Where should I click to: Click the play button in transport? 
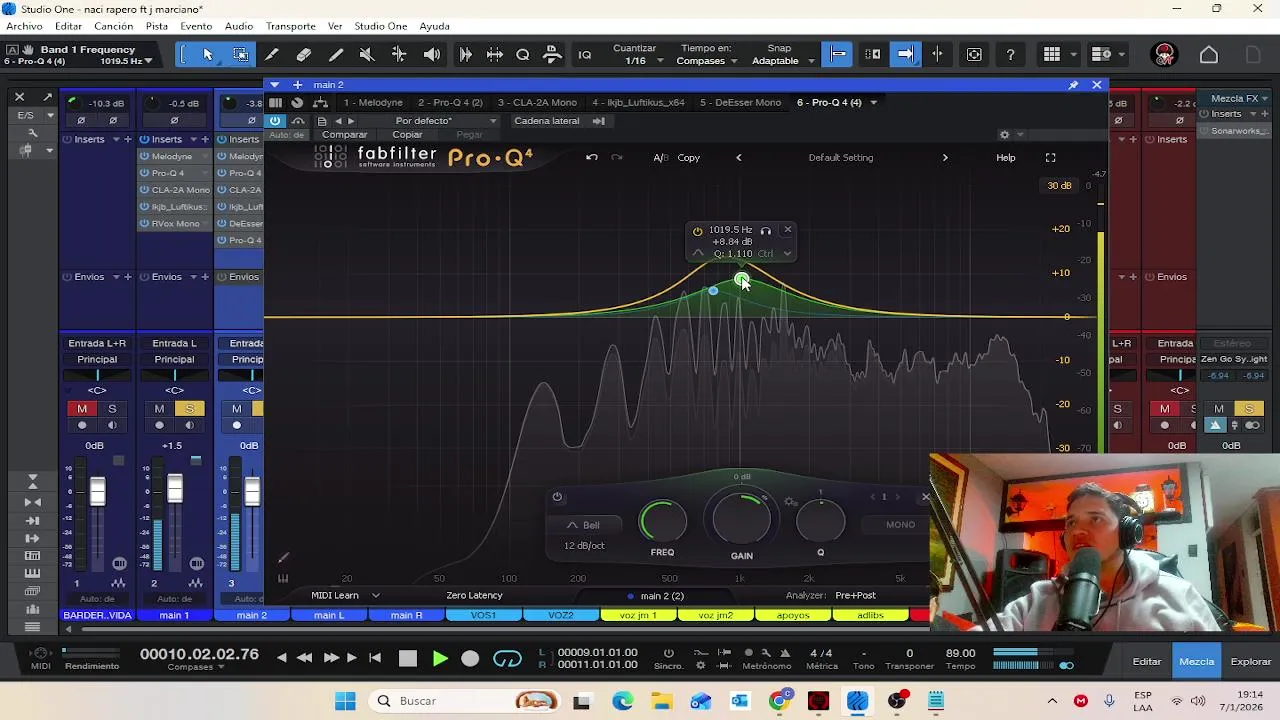[440, 658]
